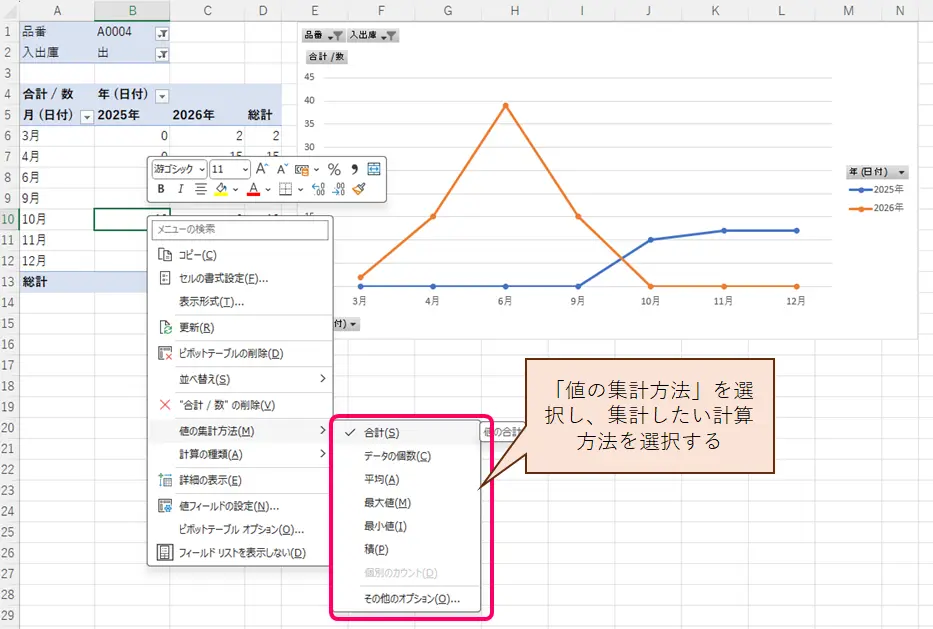Choose ピボットテーブルの削除(D)

(x=240, y=353)
